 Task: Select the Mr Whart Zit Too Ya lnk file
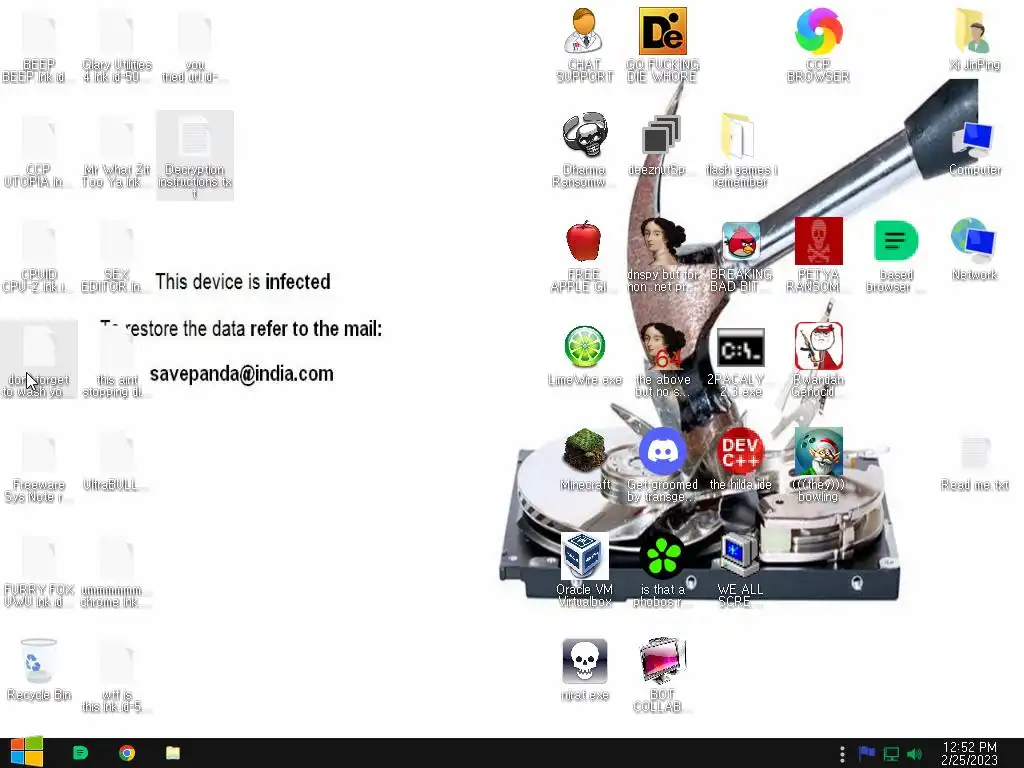coord(117,152)
